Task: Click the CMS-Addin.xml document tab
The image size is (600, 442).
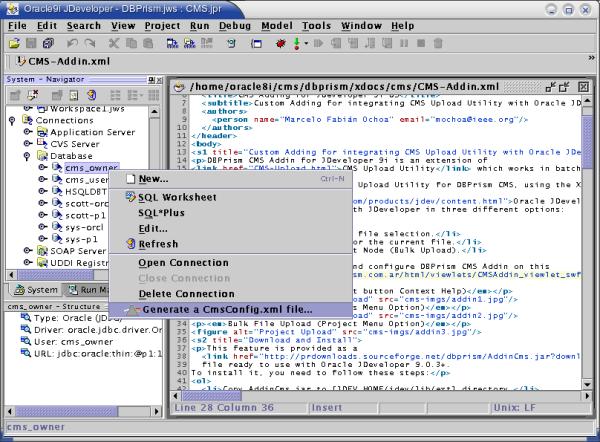Action: pyautogui.click(x=64, y=61)
